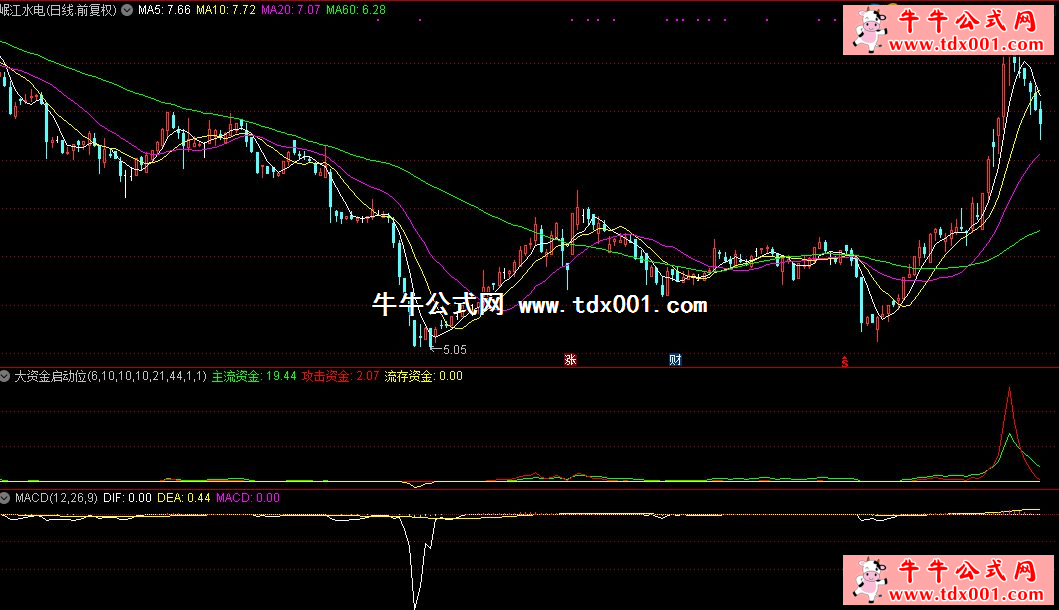Click the cow mascot in bottom-right logo
Image resolution: width=1059 pixels, height=610 pixels.
pyautogui.click(x=865, y=581)
